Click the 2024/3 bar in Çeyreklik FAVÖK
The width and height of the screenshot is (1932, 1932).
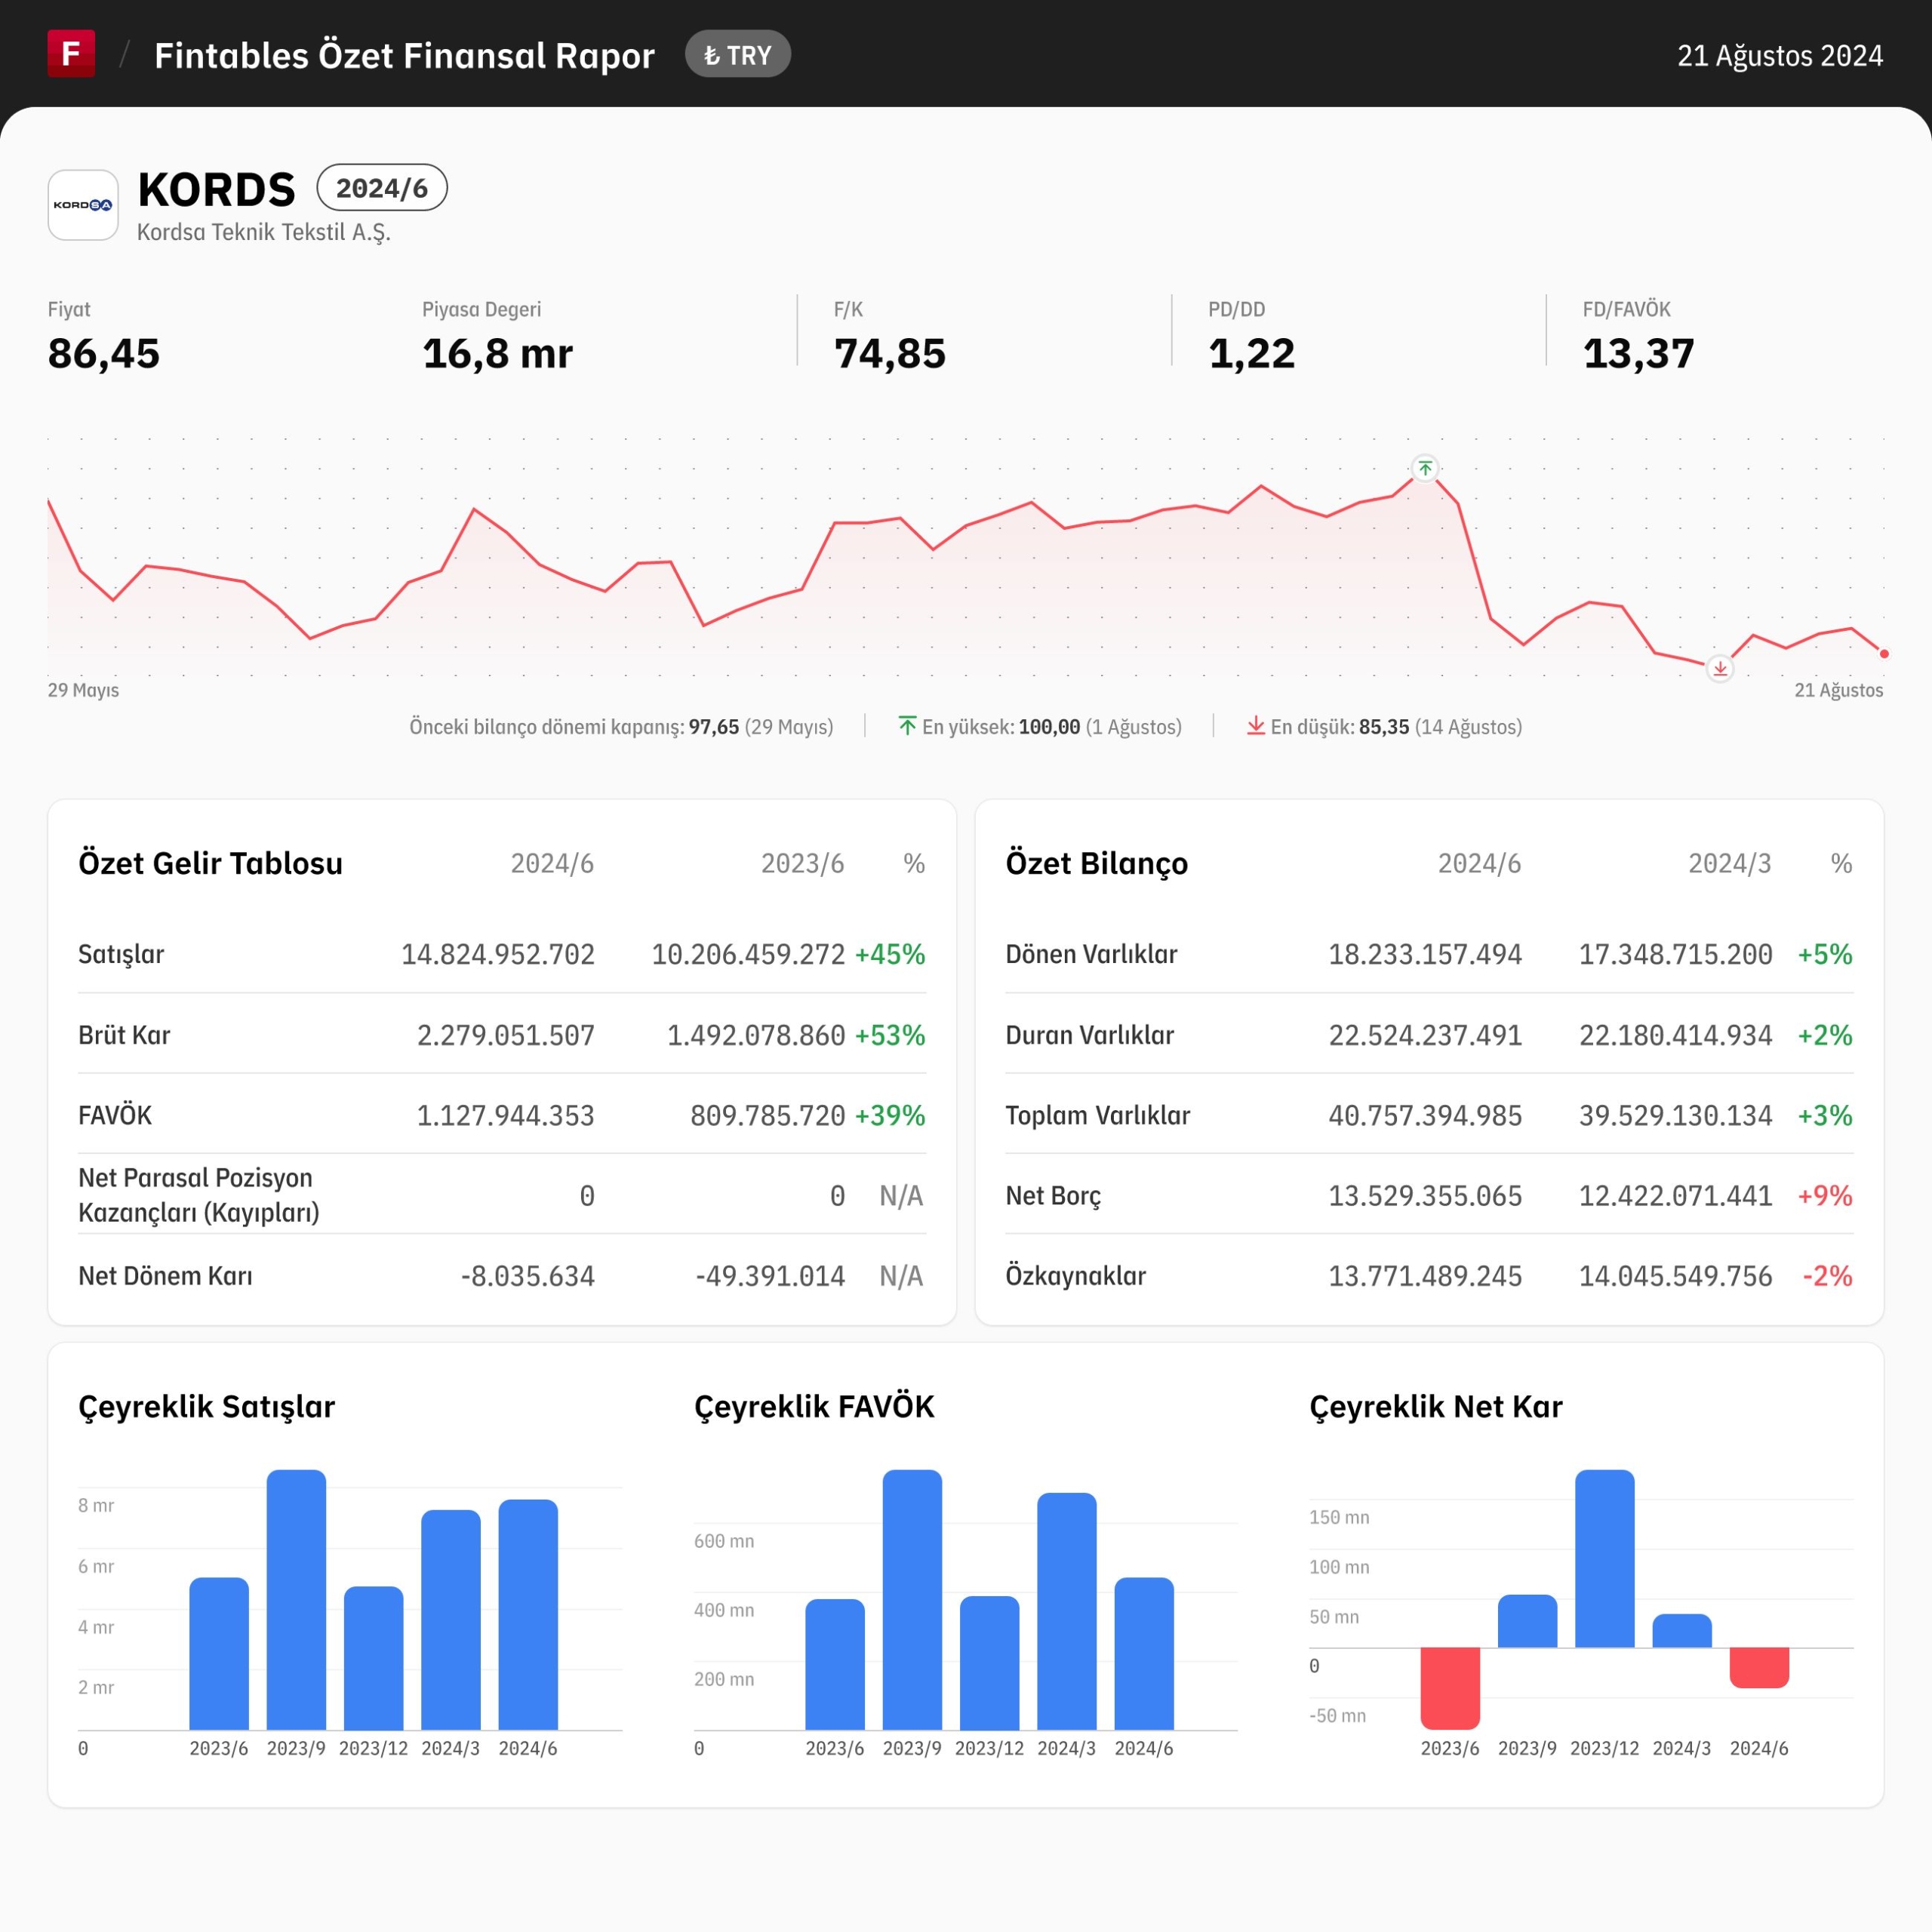(x=1067, y=1611)
